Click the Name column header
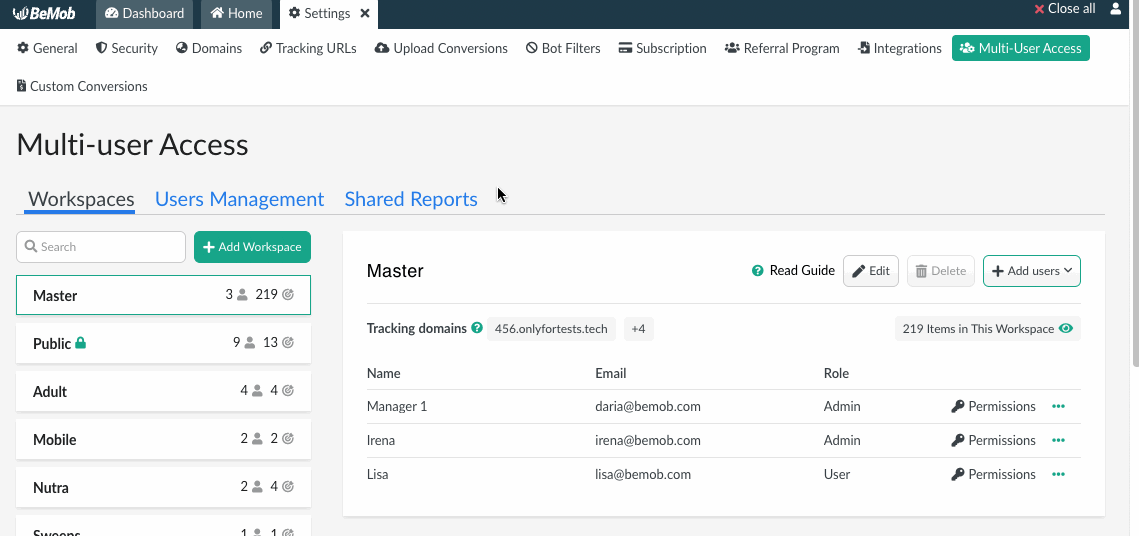 [384, 373]
